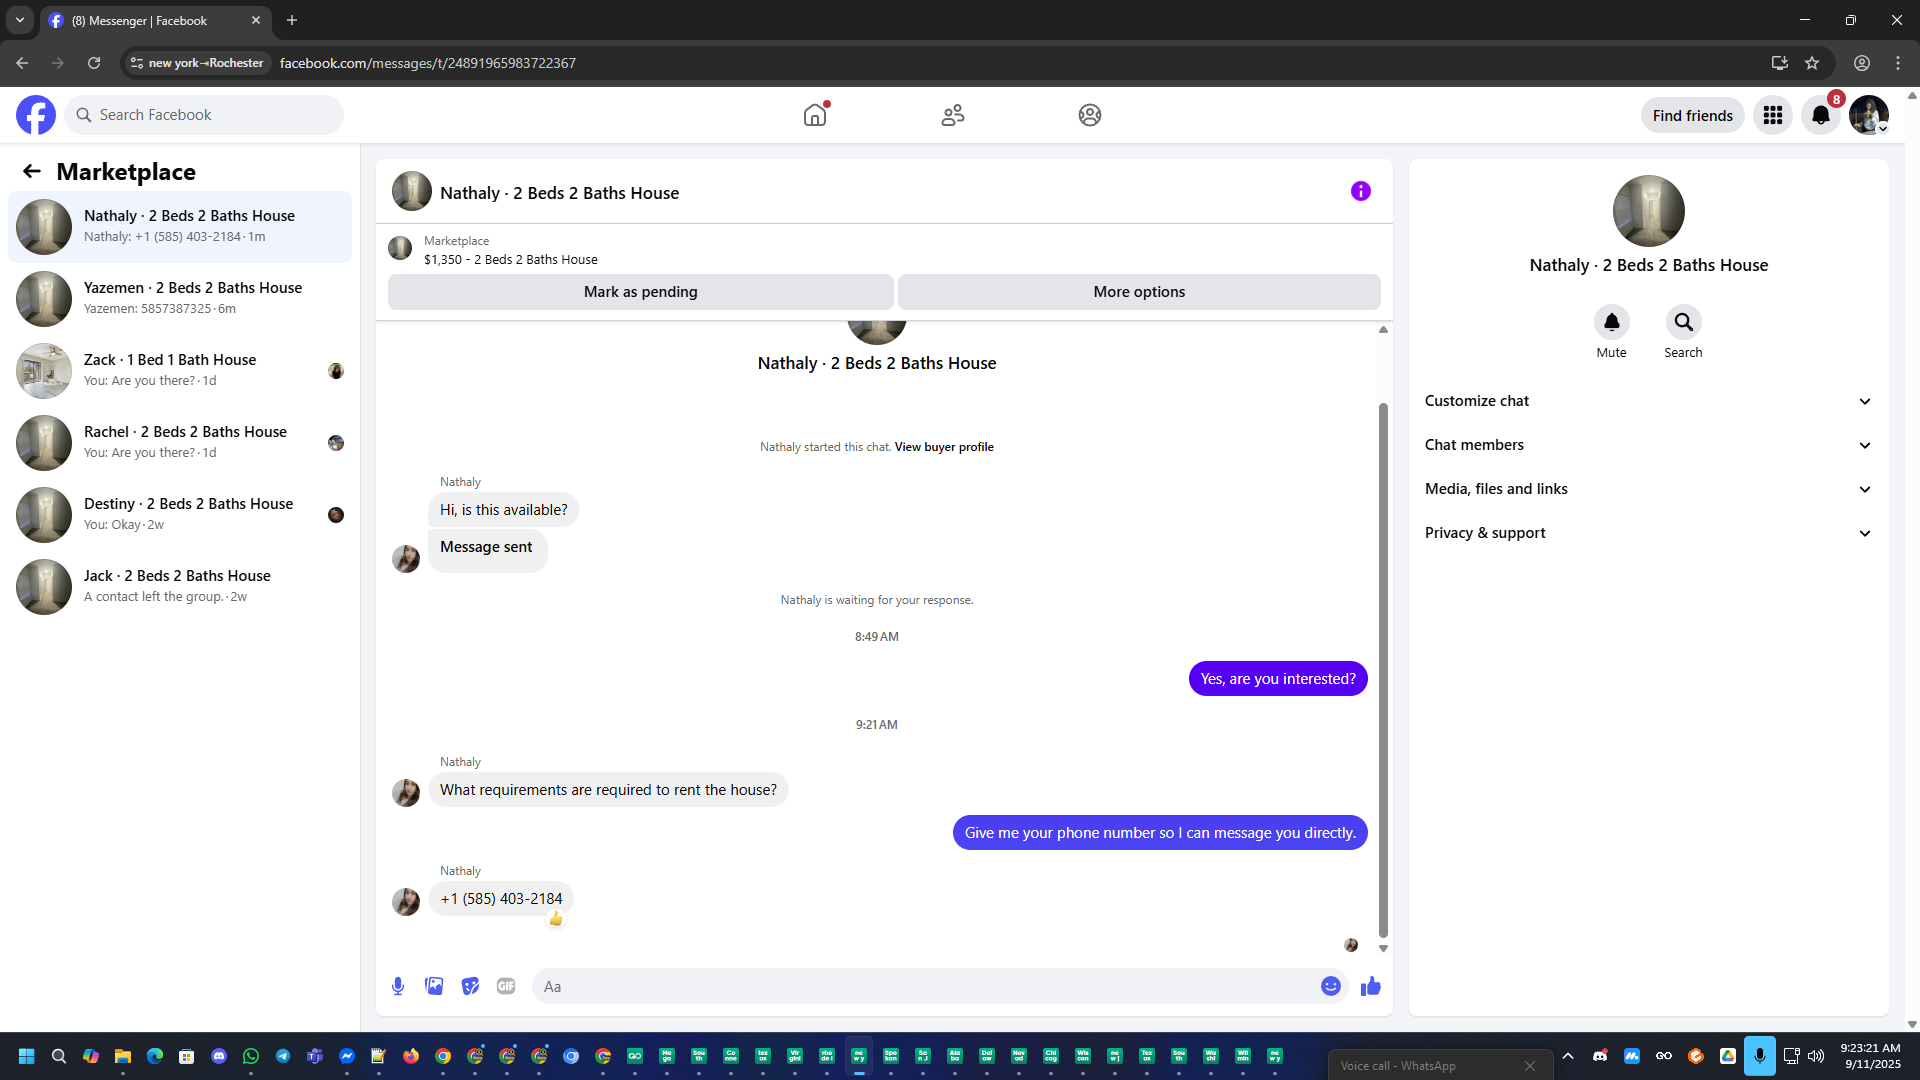Open the emoji picker in message box
Viewport: 1920px width, 1080px height.
pos(1330,986)
